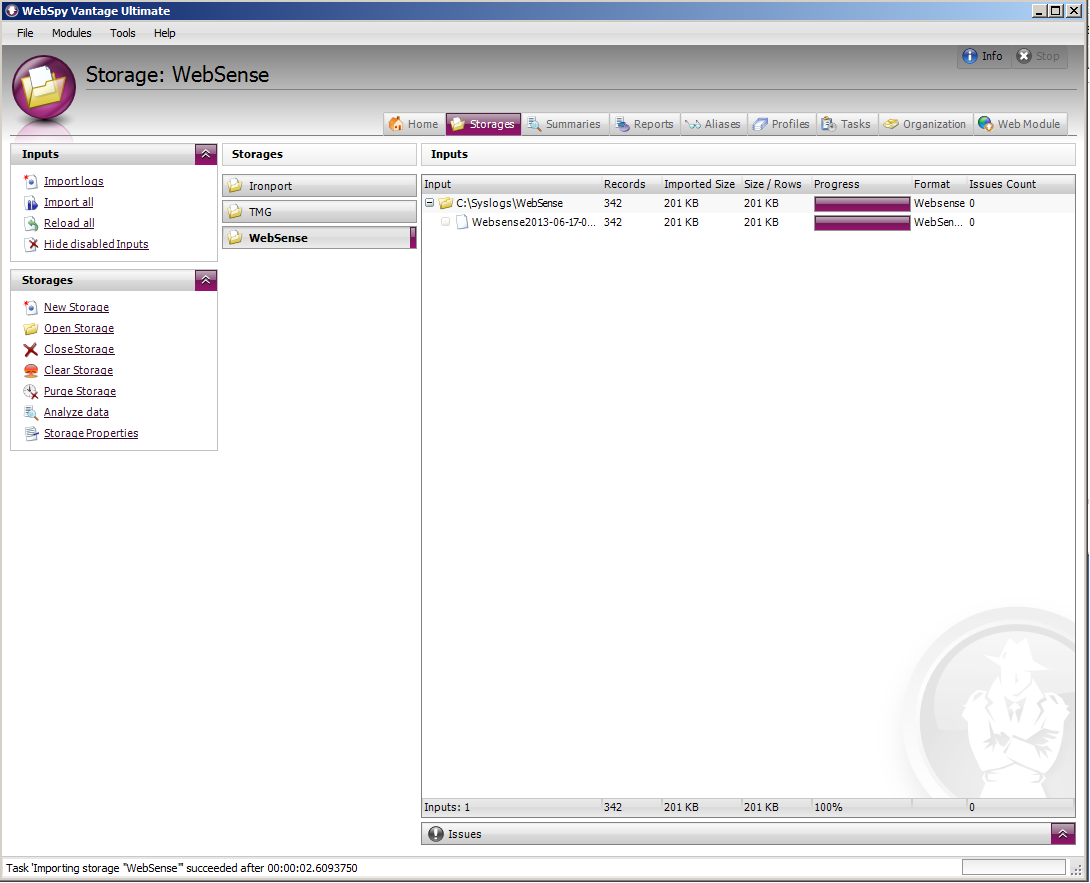The width and height of the screenshot is (1090, 883).
Task: Click the Reload all link
Action: pos(69,223)
